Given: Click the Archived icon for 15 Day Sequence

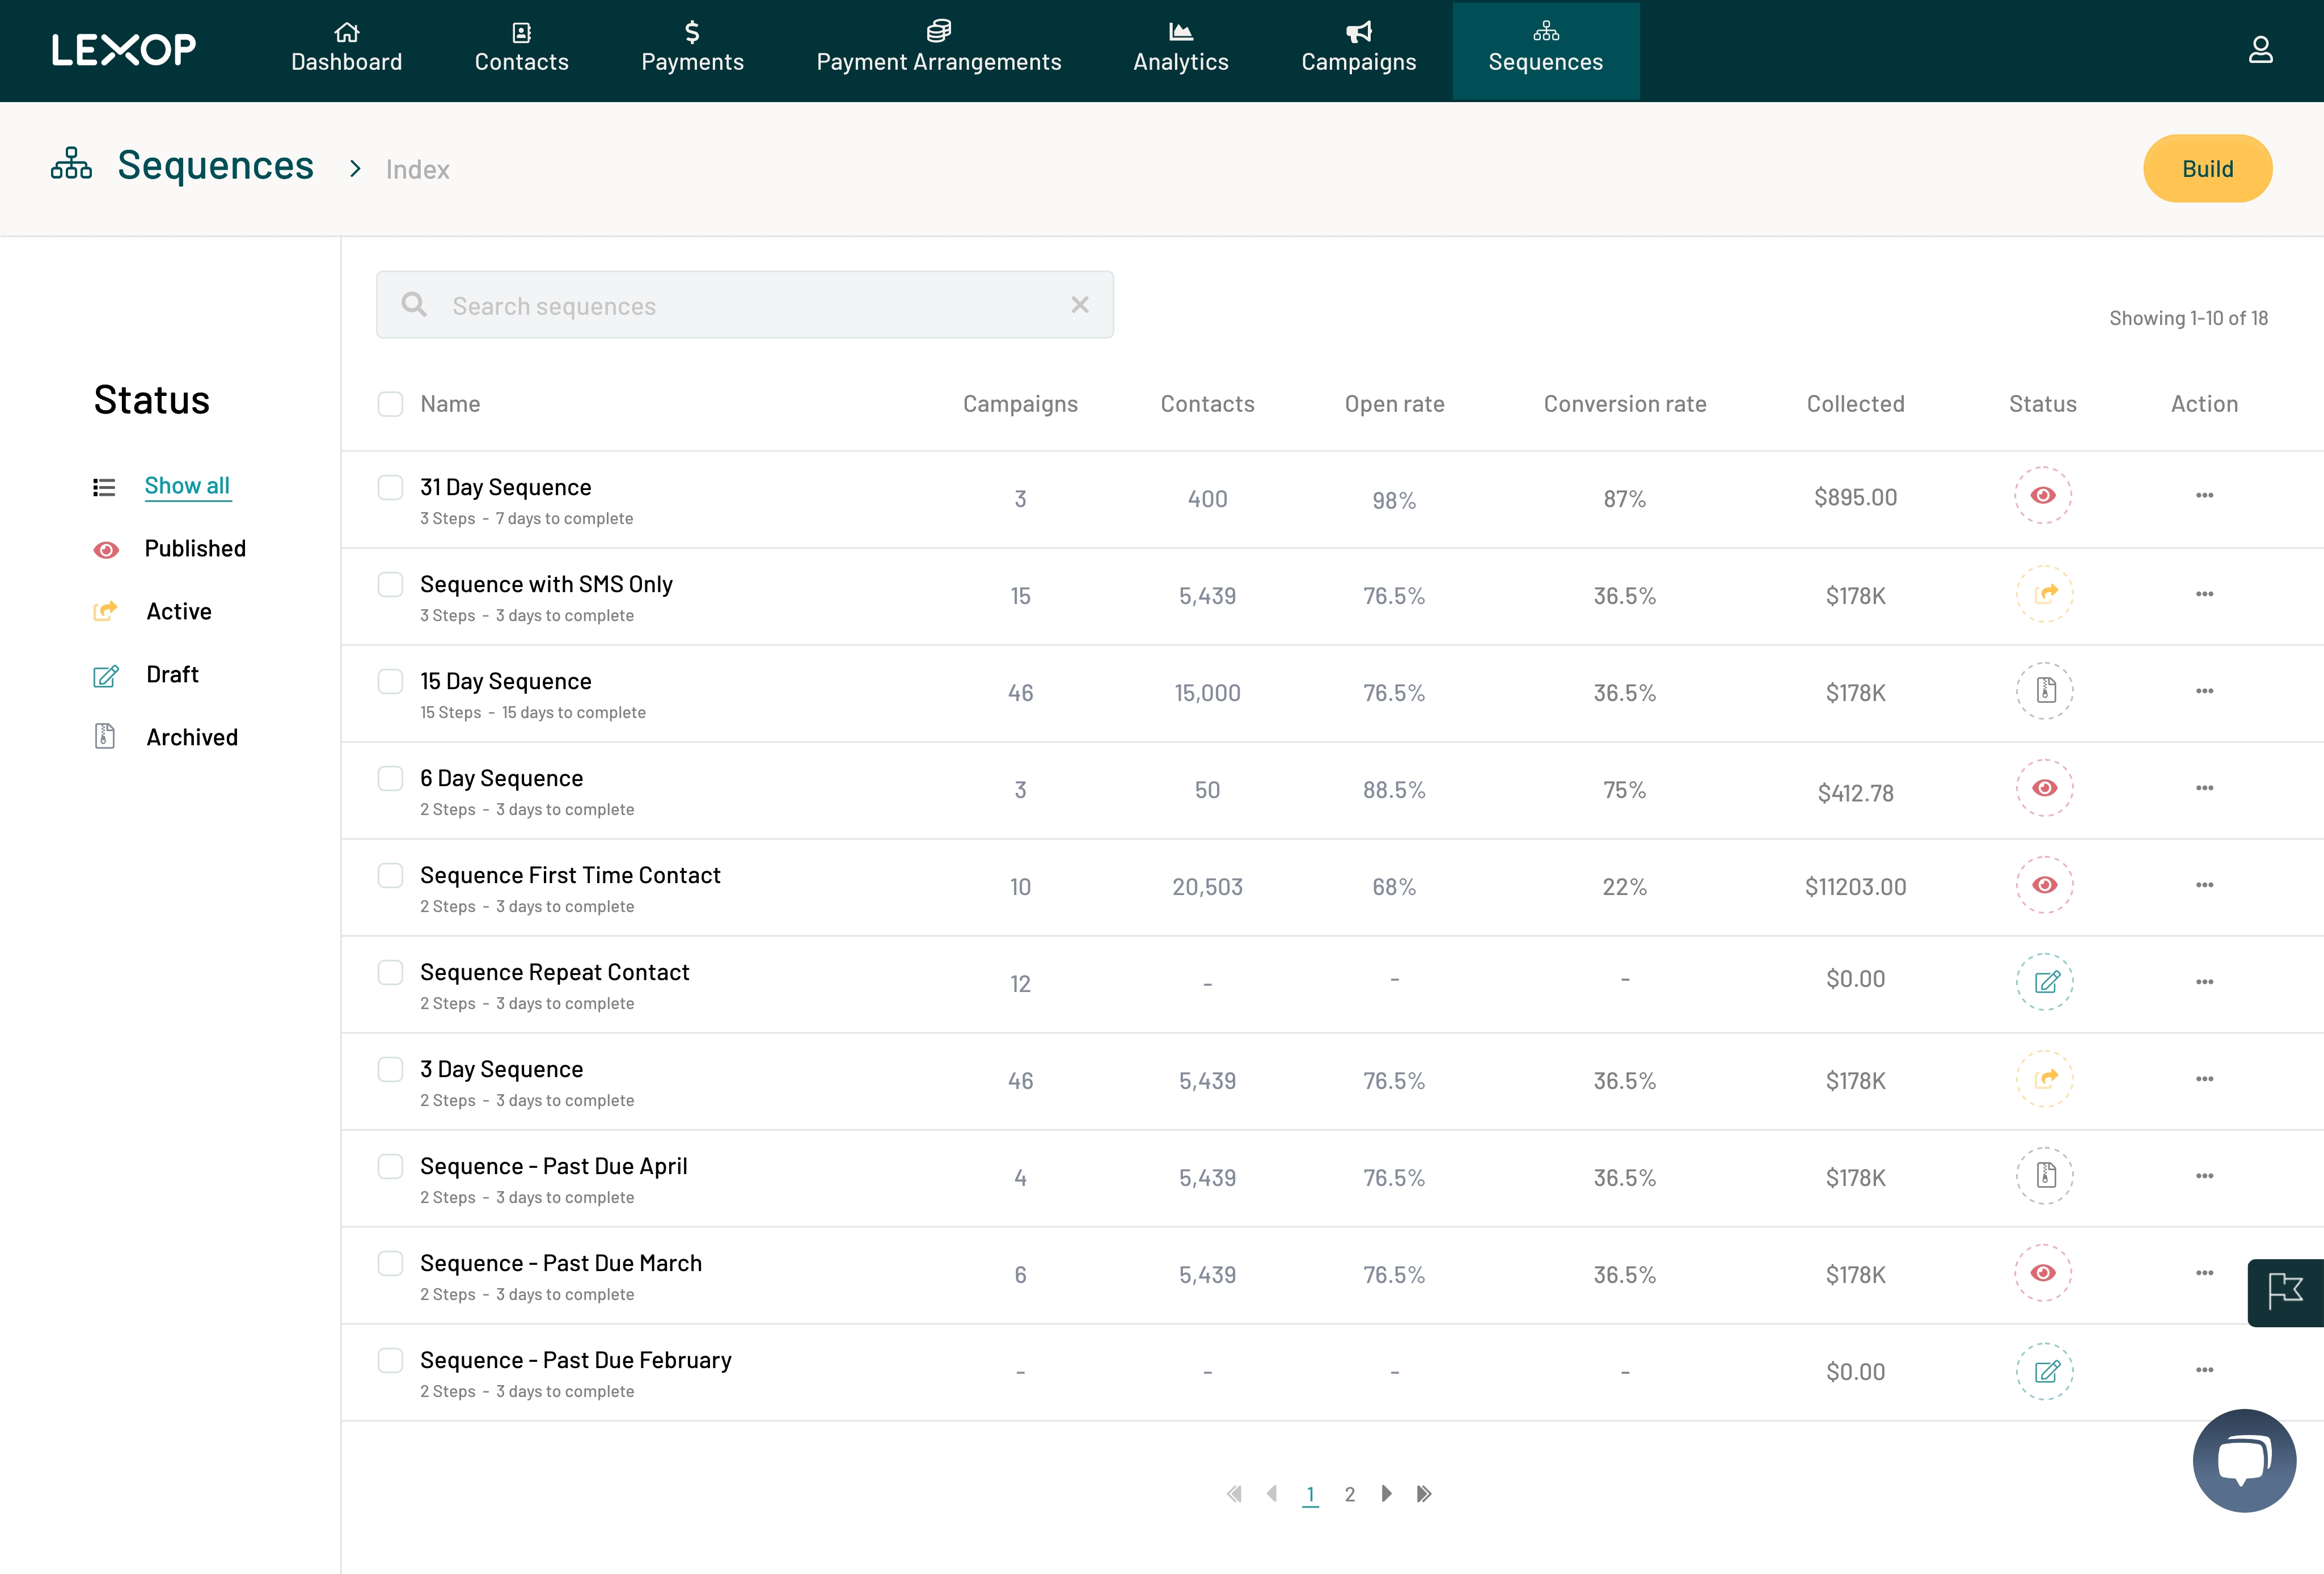Looking at the screenshot, I should 2044,691.
